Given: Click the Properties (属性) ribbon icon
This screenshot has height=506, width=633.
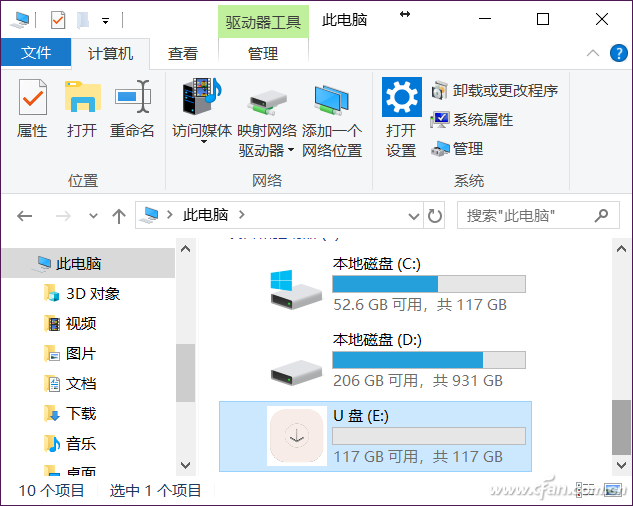Looking at the screenshot, I should pos(33,97).
